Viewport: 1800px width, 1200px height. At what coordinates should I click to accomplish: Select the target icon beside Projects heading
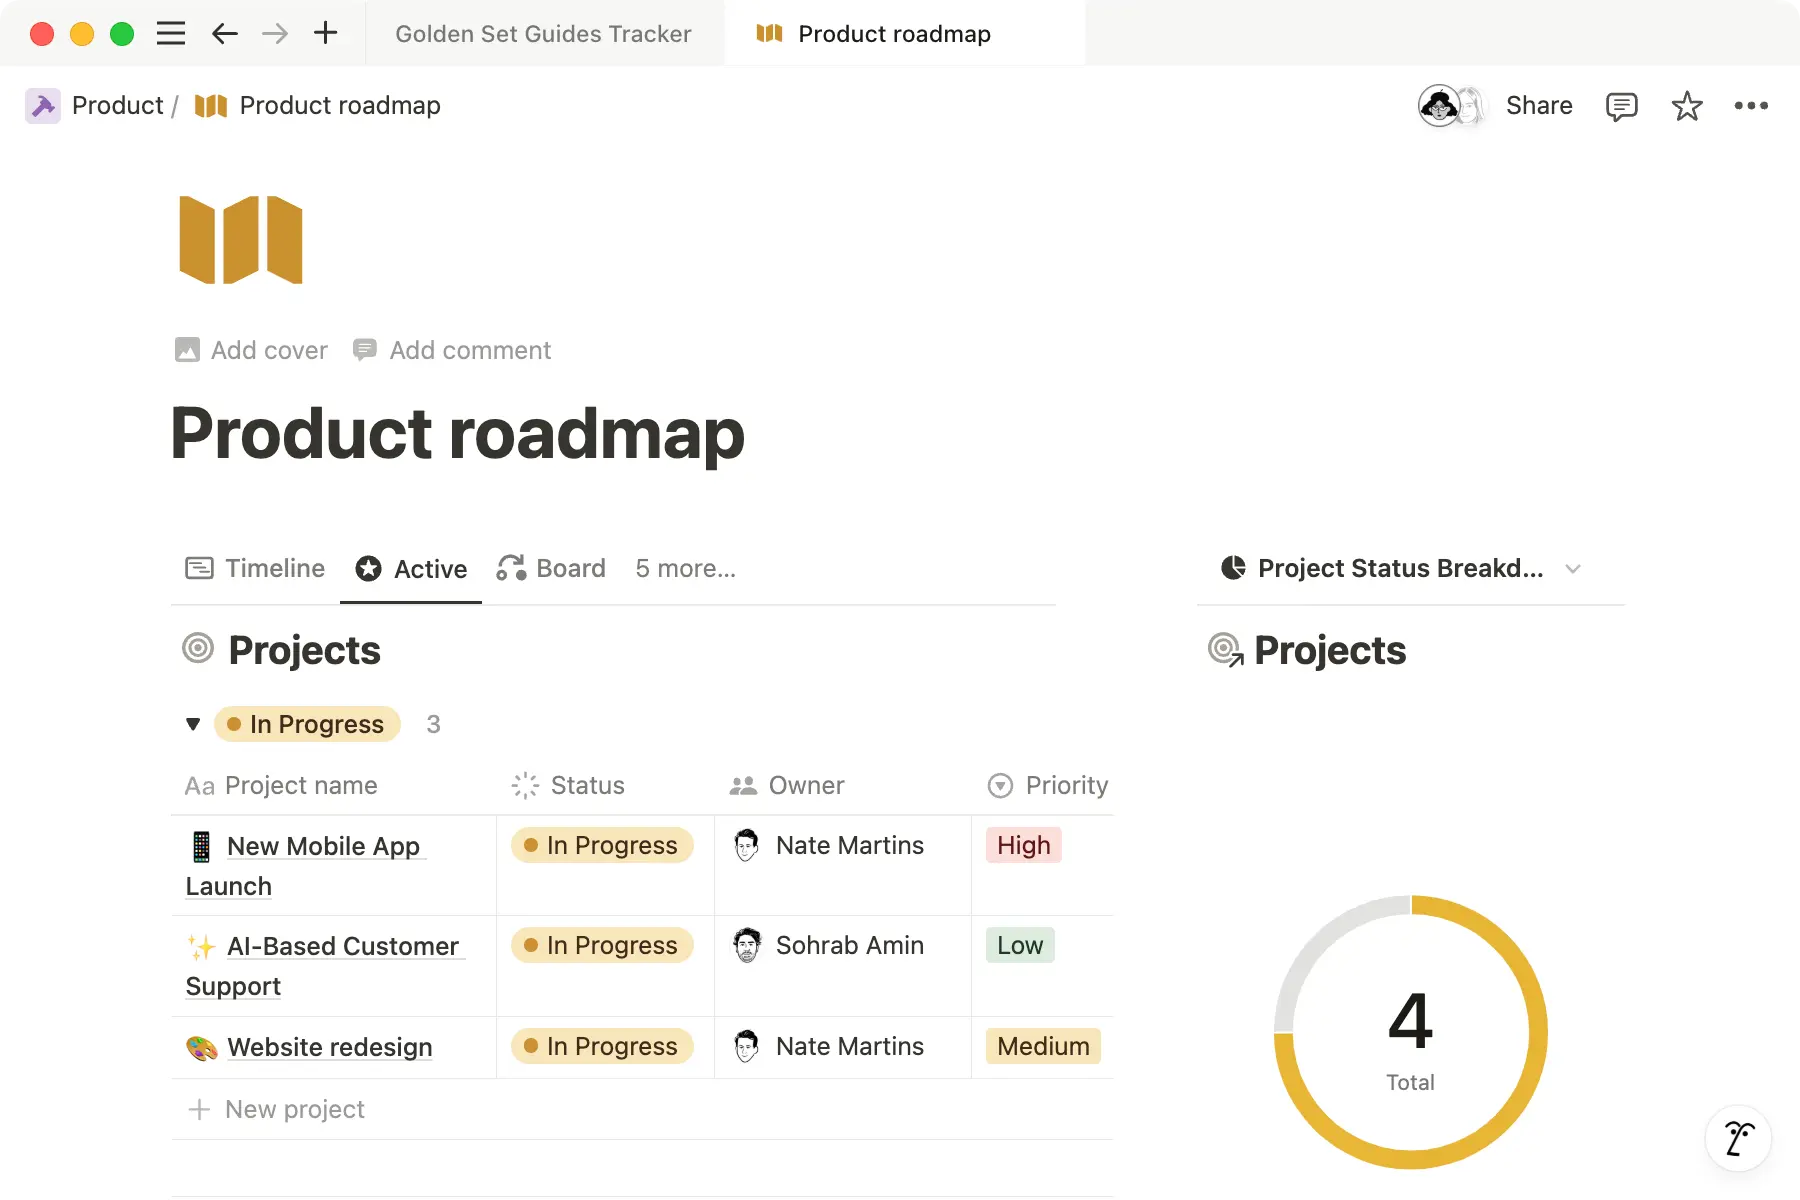point(198,649)
